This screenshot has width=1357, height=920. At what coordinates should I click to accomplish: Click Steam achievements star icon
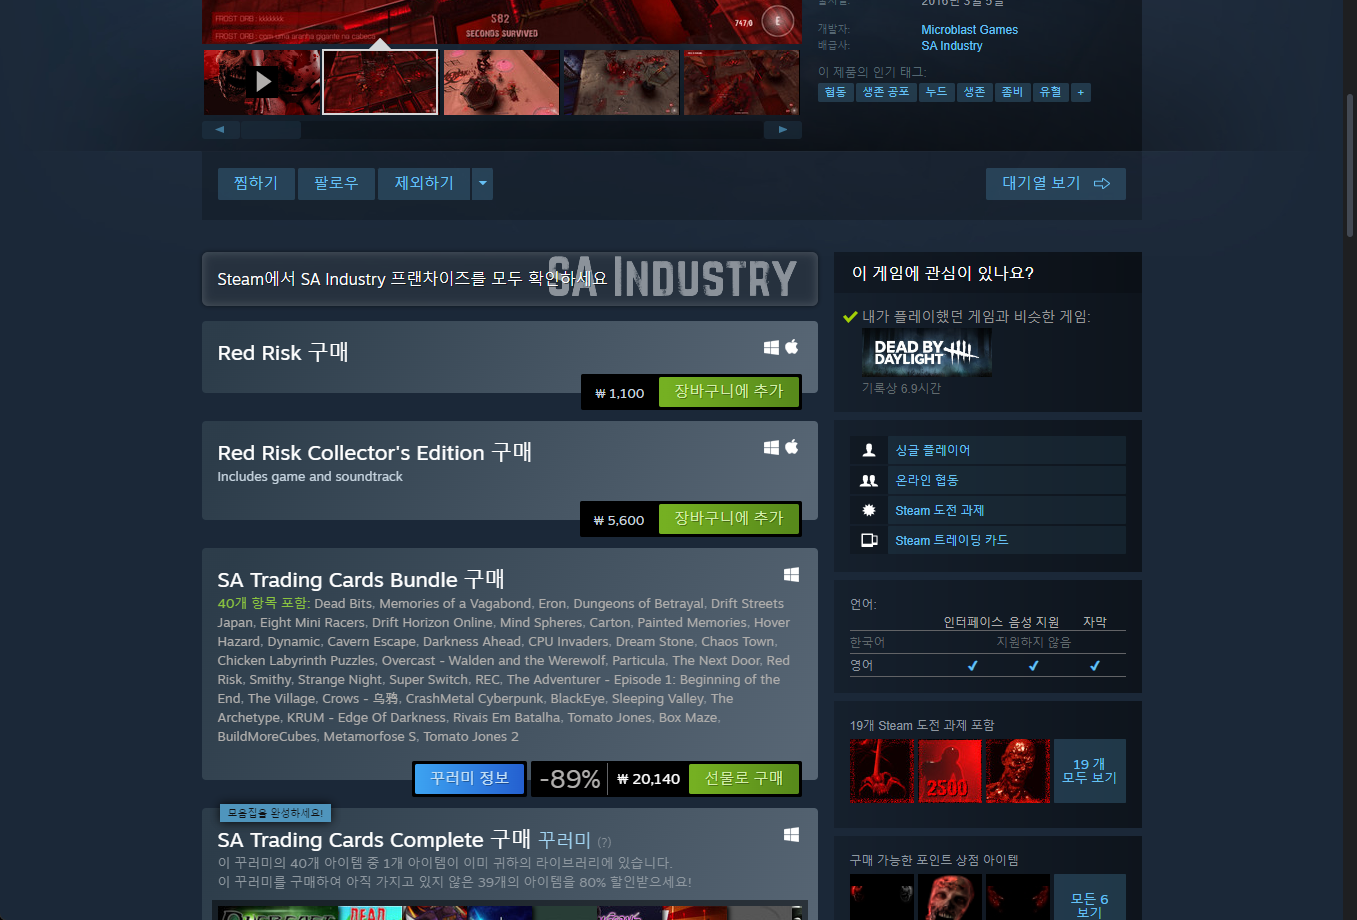pyautogui.click(x=869, y=510)
